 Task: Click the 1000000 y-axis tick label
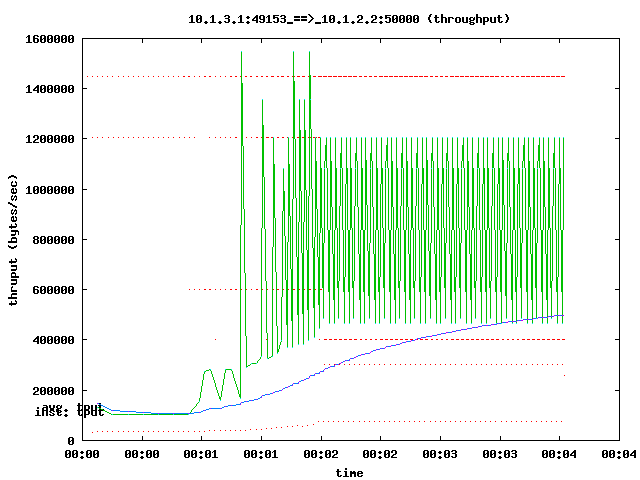coord(52,189)
